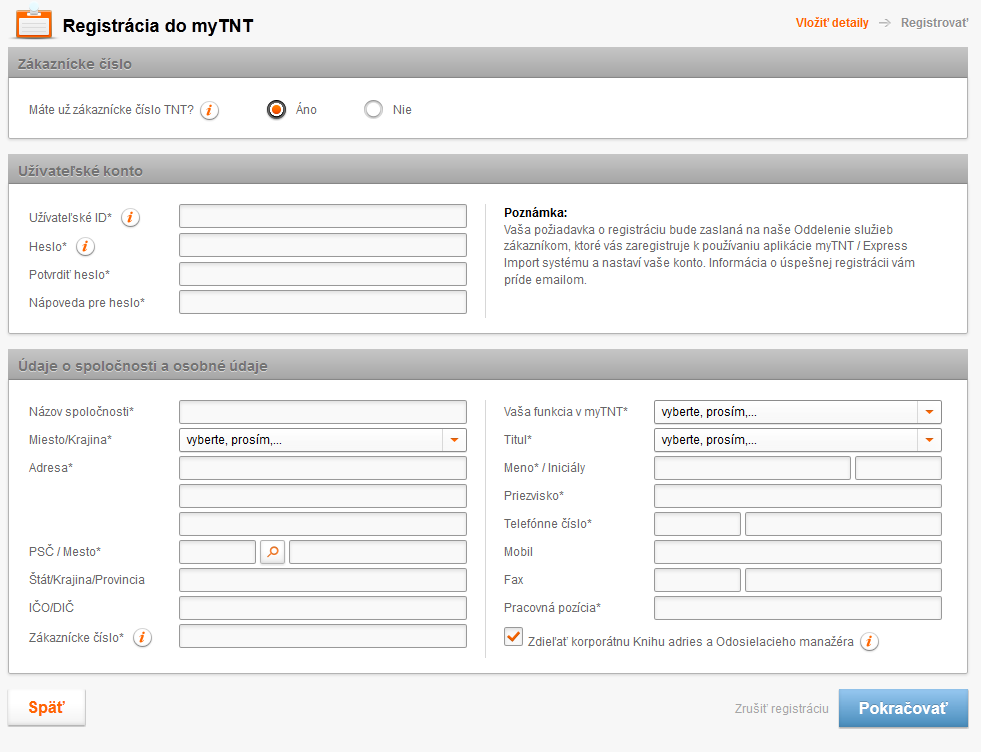Focus the Zákaznícke číslo input field

323,636
